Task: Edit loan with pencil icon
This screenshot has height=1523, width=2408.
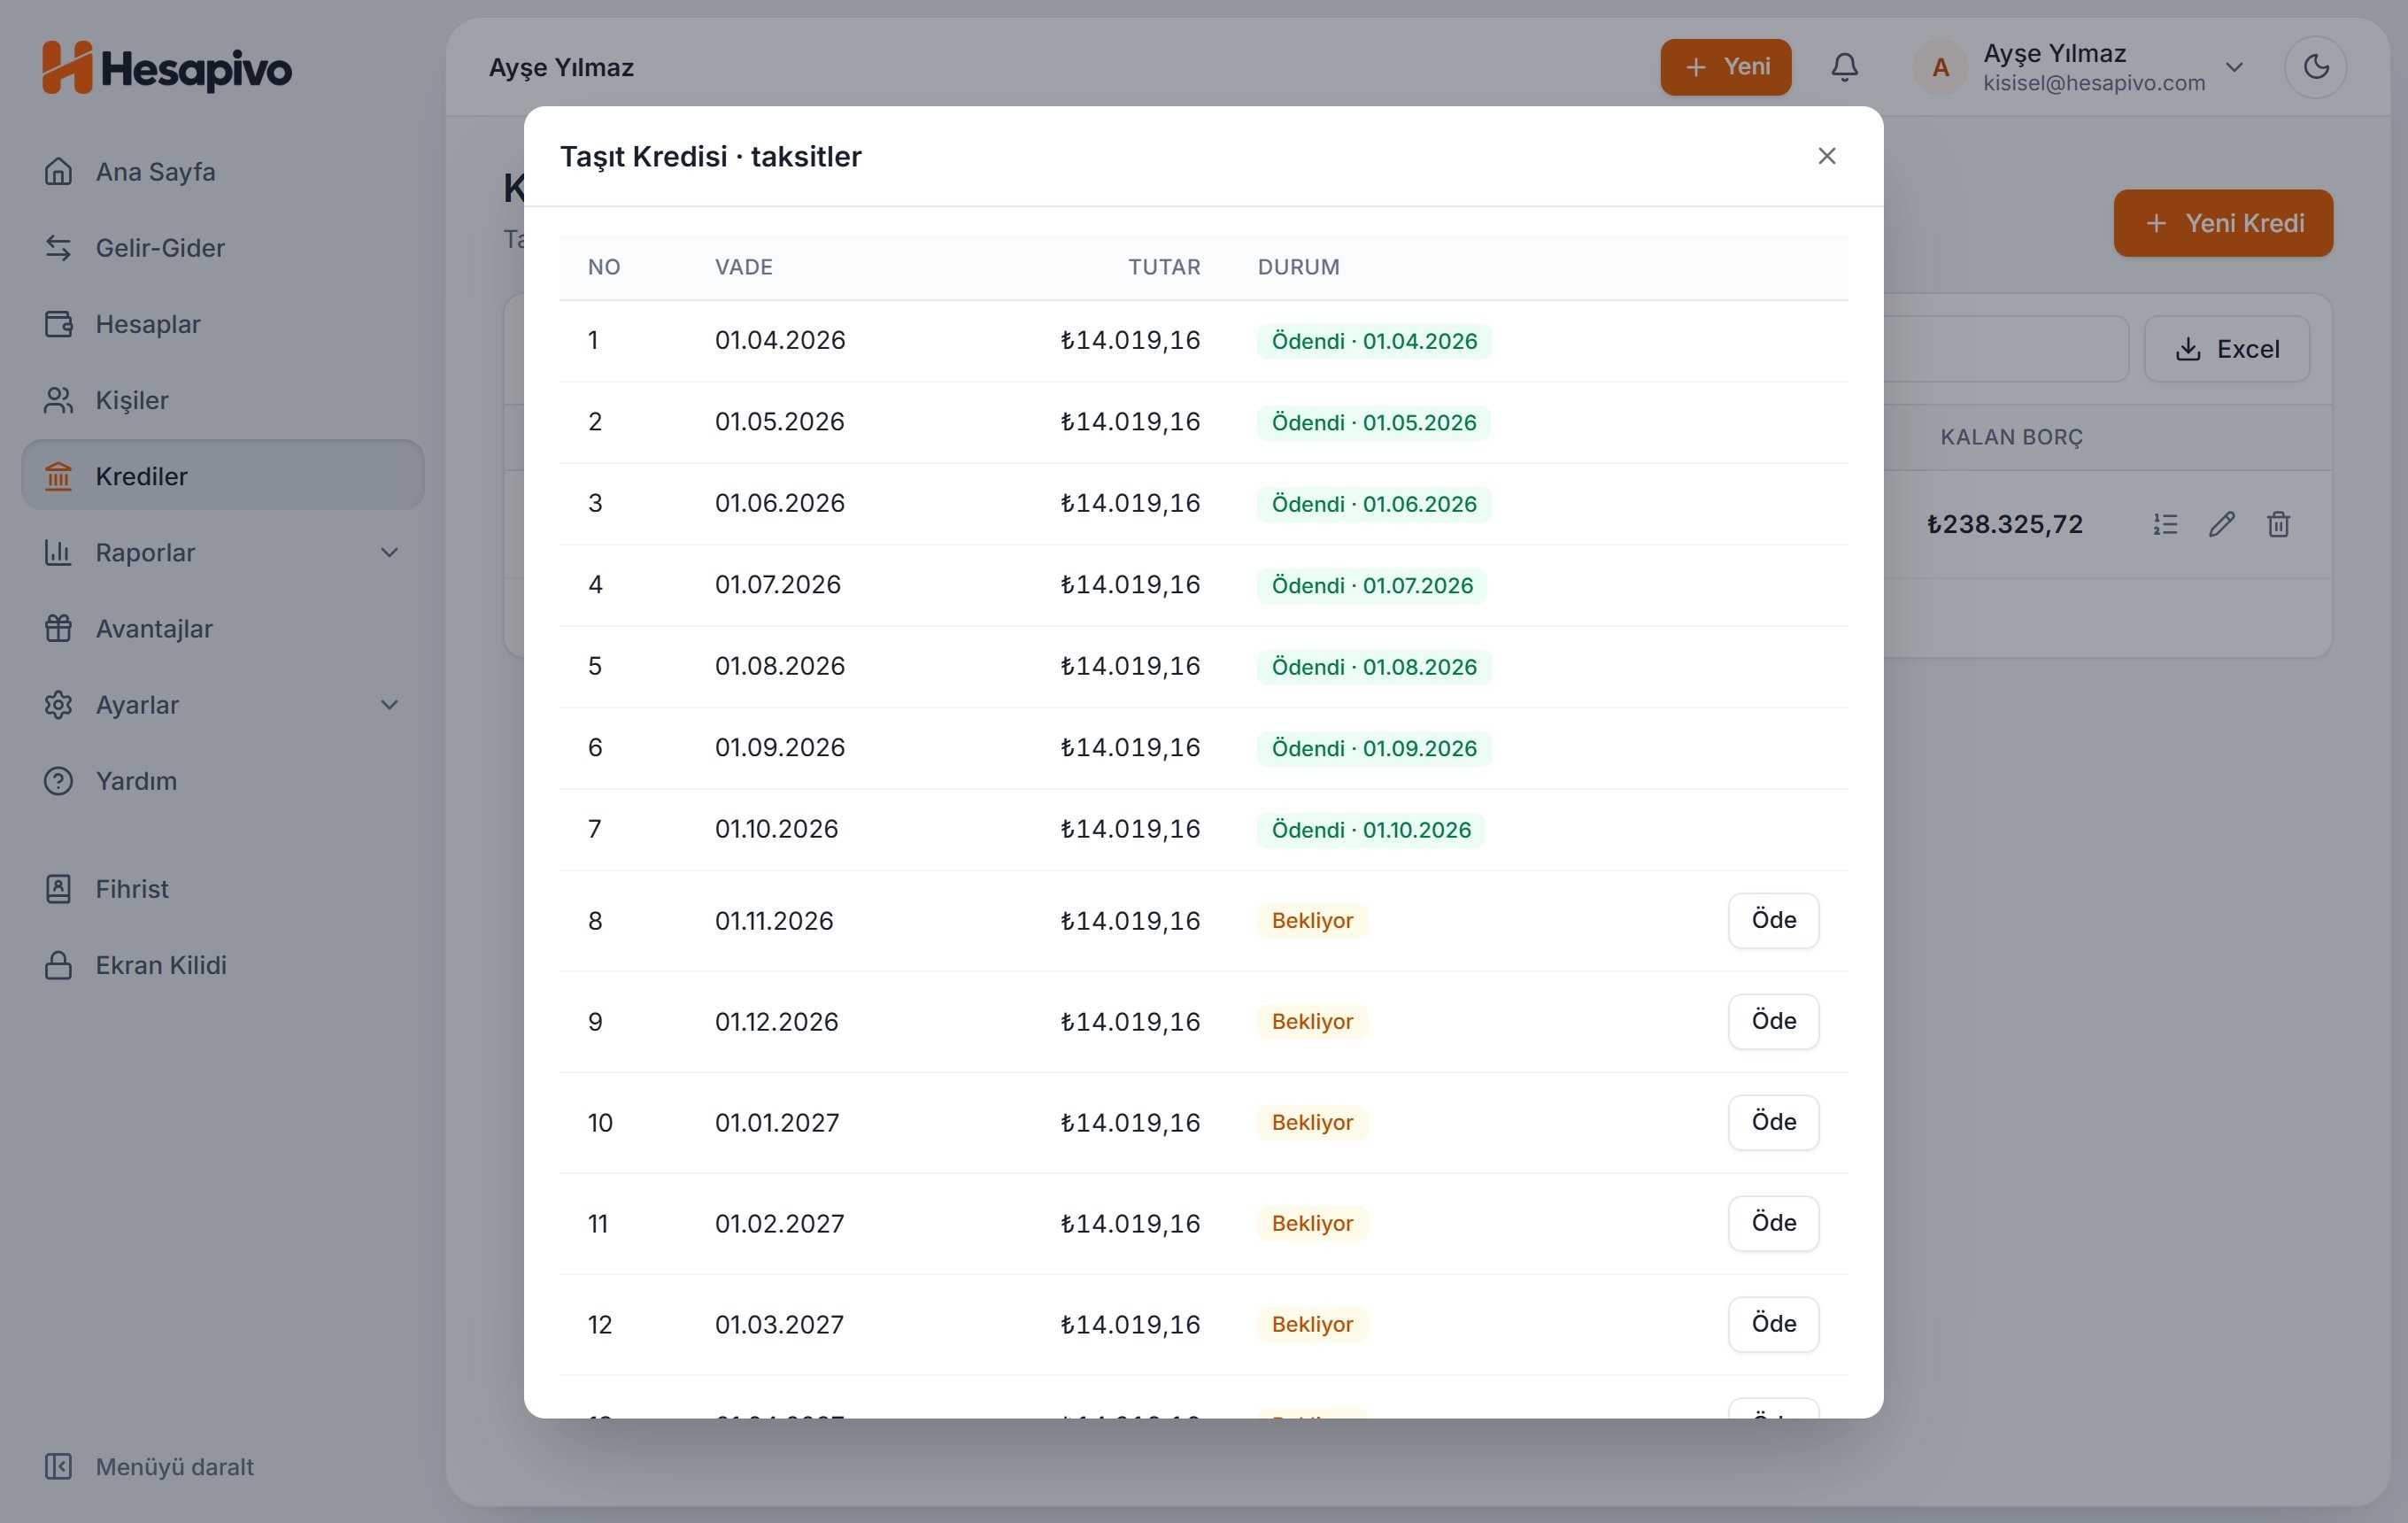Action: [2221, 524]
